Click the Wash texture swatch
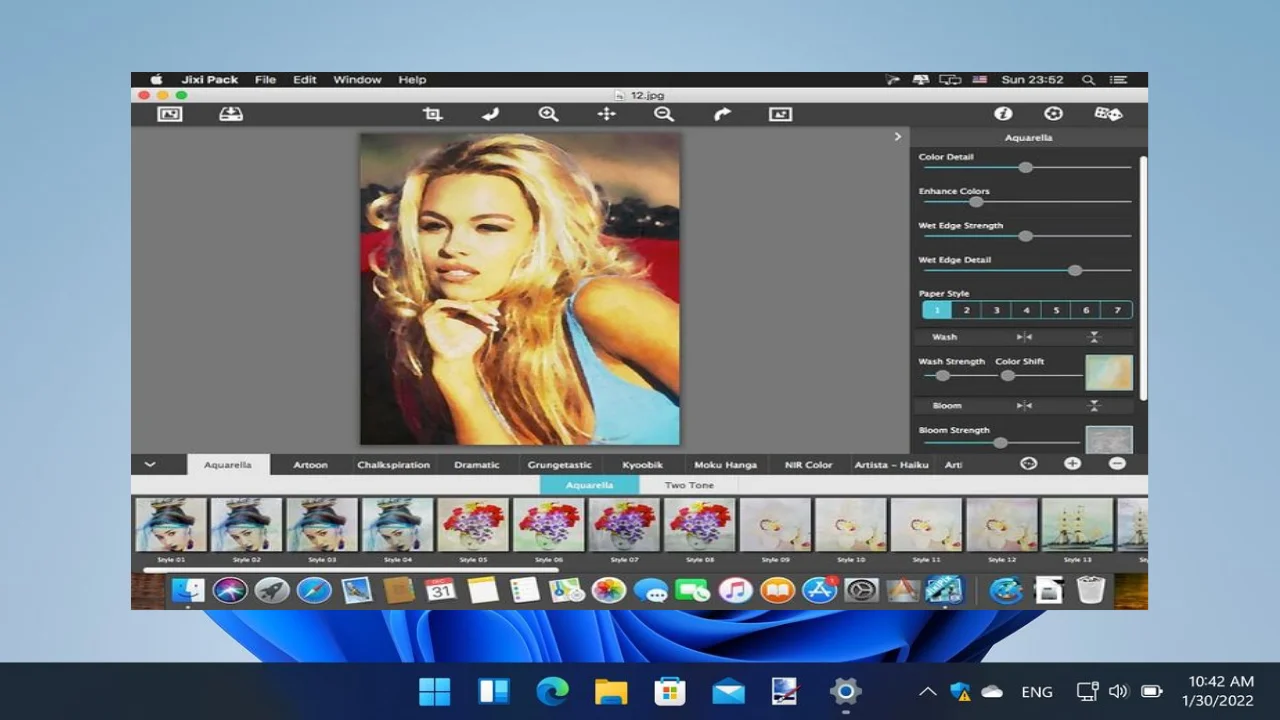Image resolution: width=1280 pixels, height=720 pixels. [1109, 372]
